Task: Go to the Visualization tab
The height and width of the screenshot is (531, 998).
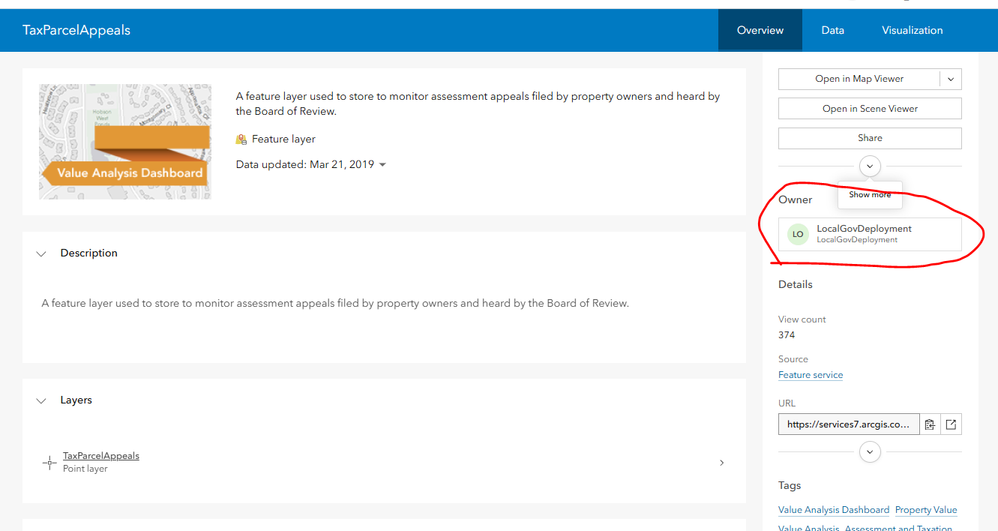Action: (x=912, y=30)
